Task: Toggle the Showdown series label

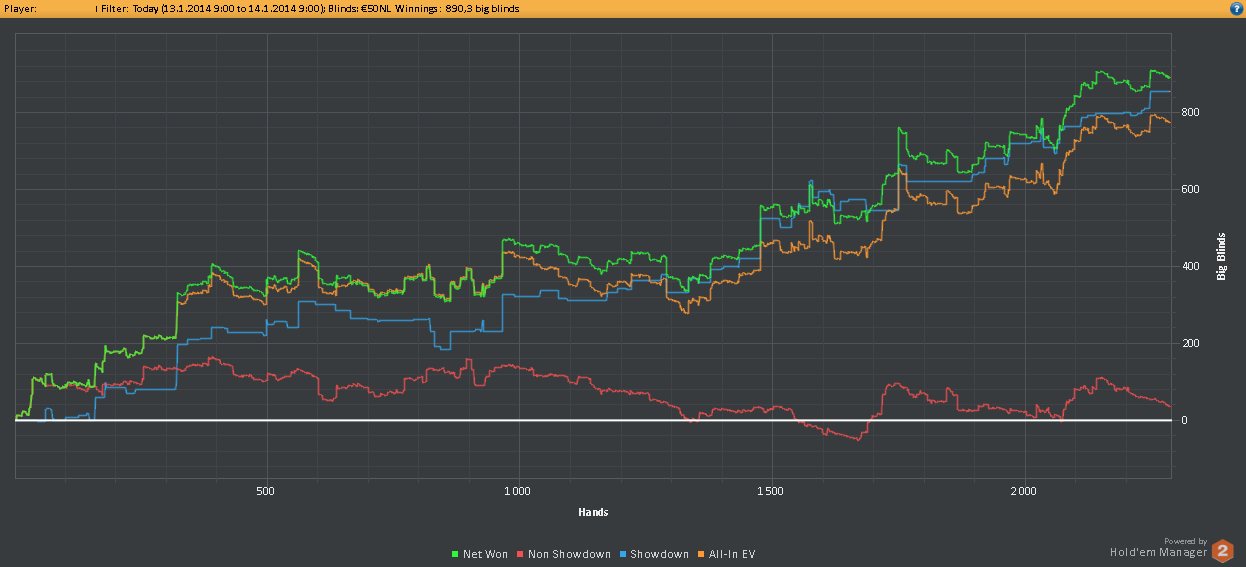Action: pos(658,554)
